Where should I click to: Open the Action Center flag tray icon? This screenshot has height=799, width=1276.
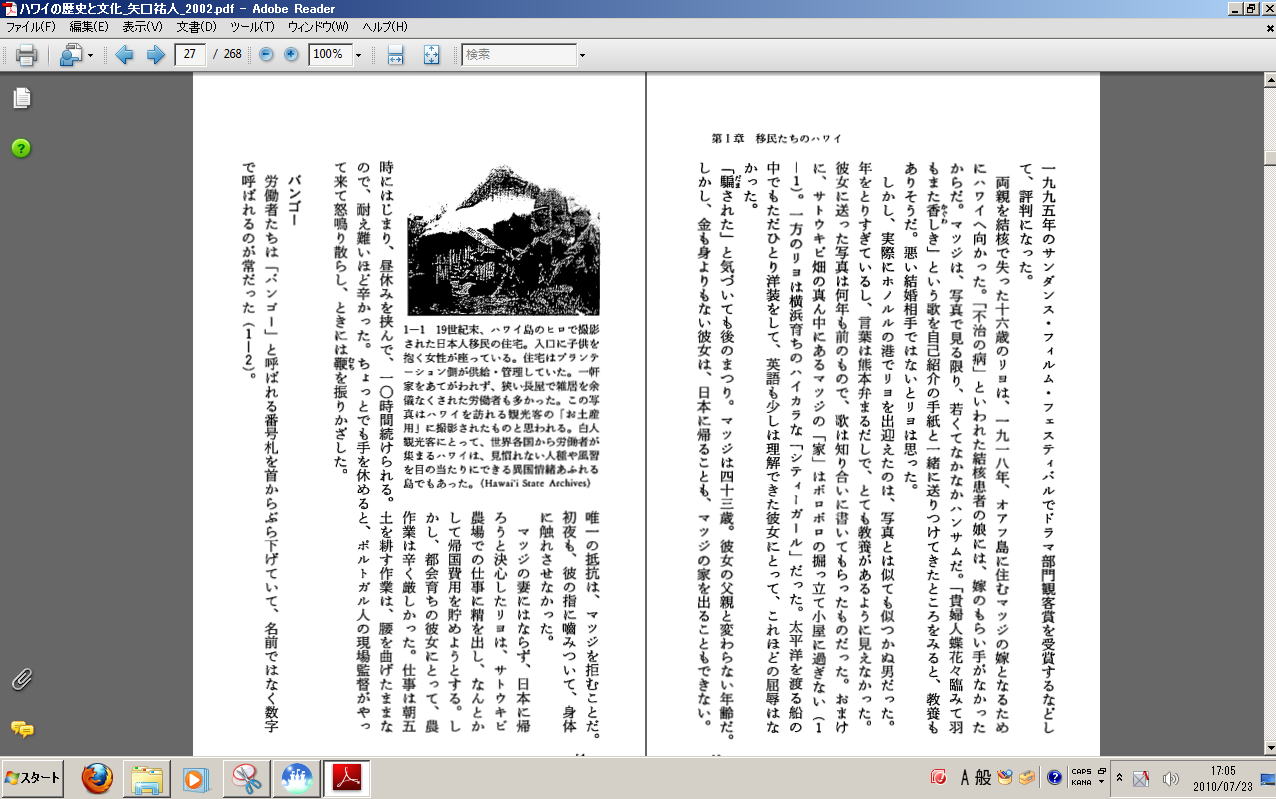tap(1142, 777)
